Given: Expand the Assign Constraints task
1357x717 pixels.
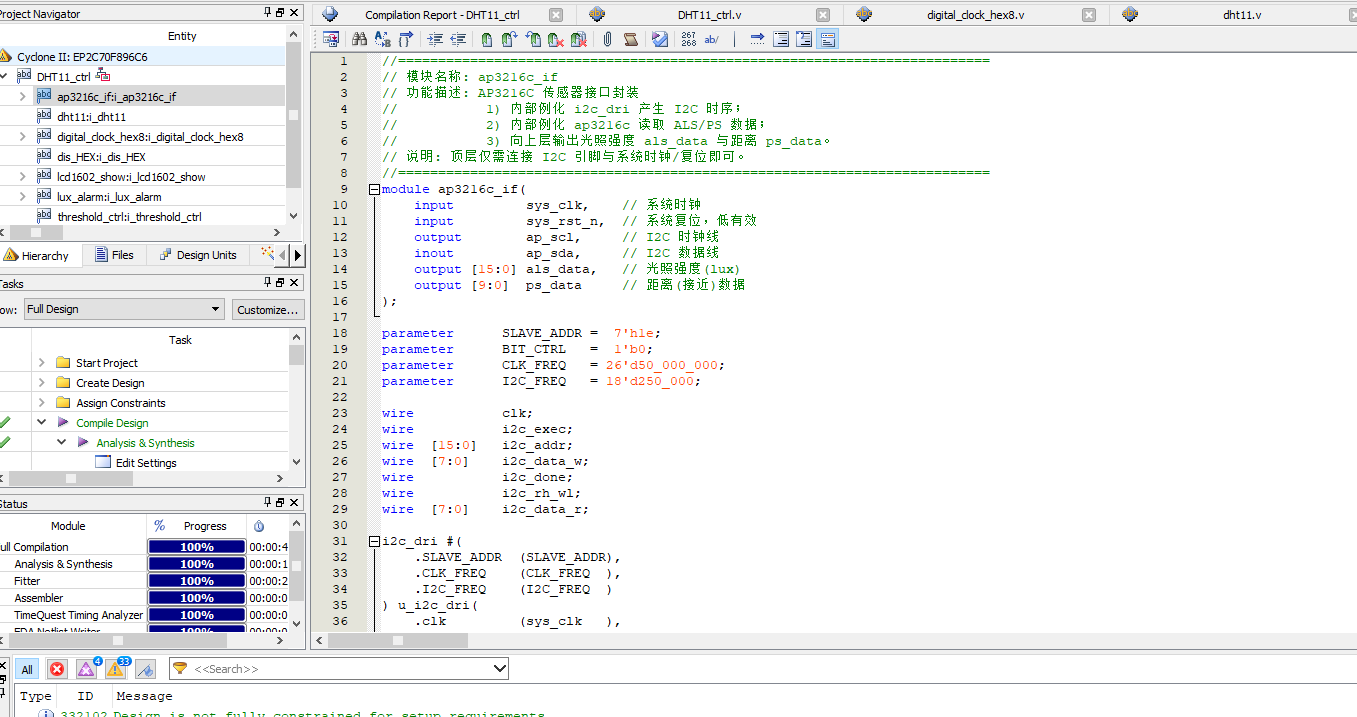Looking at the screenshot, I should coord(42,403).
